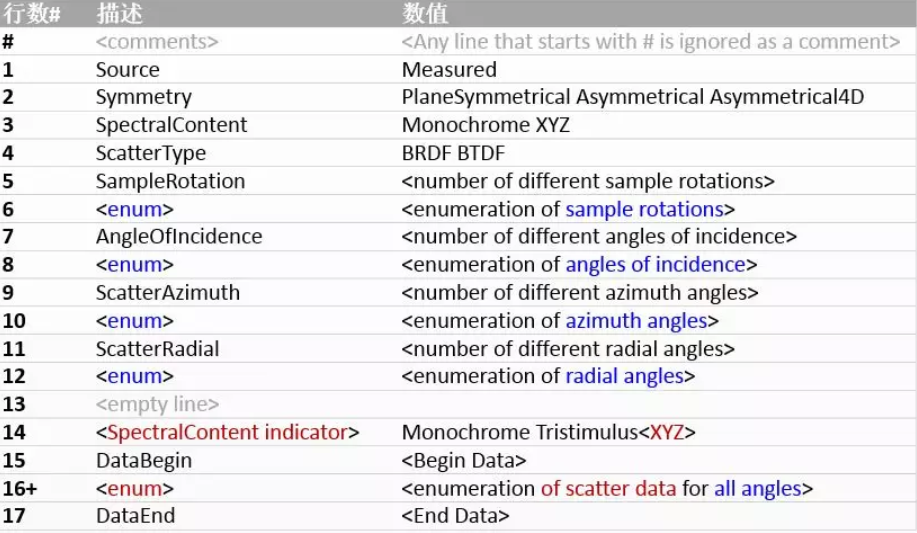Click the "<End Data>" value cell

(455, 516)
